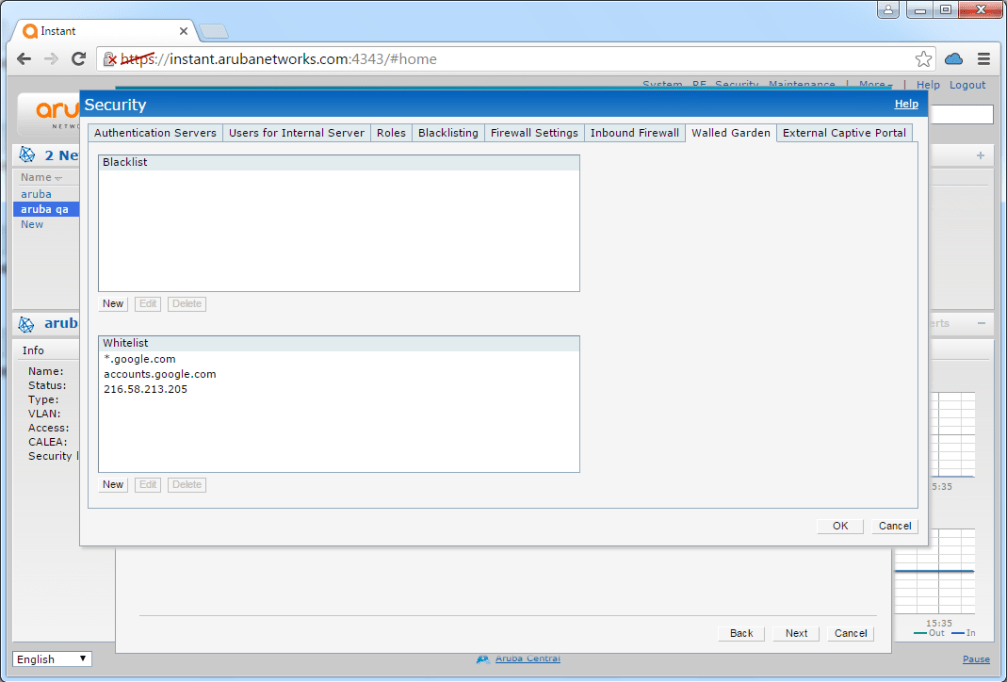Click OK to save Security settings
The width and height of the screenshot is (1007, 682).
click(x=839, y=526)
